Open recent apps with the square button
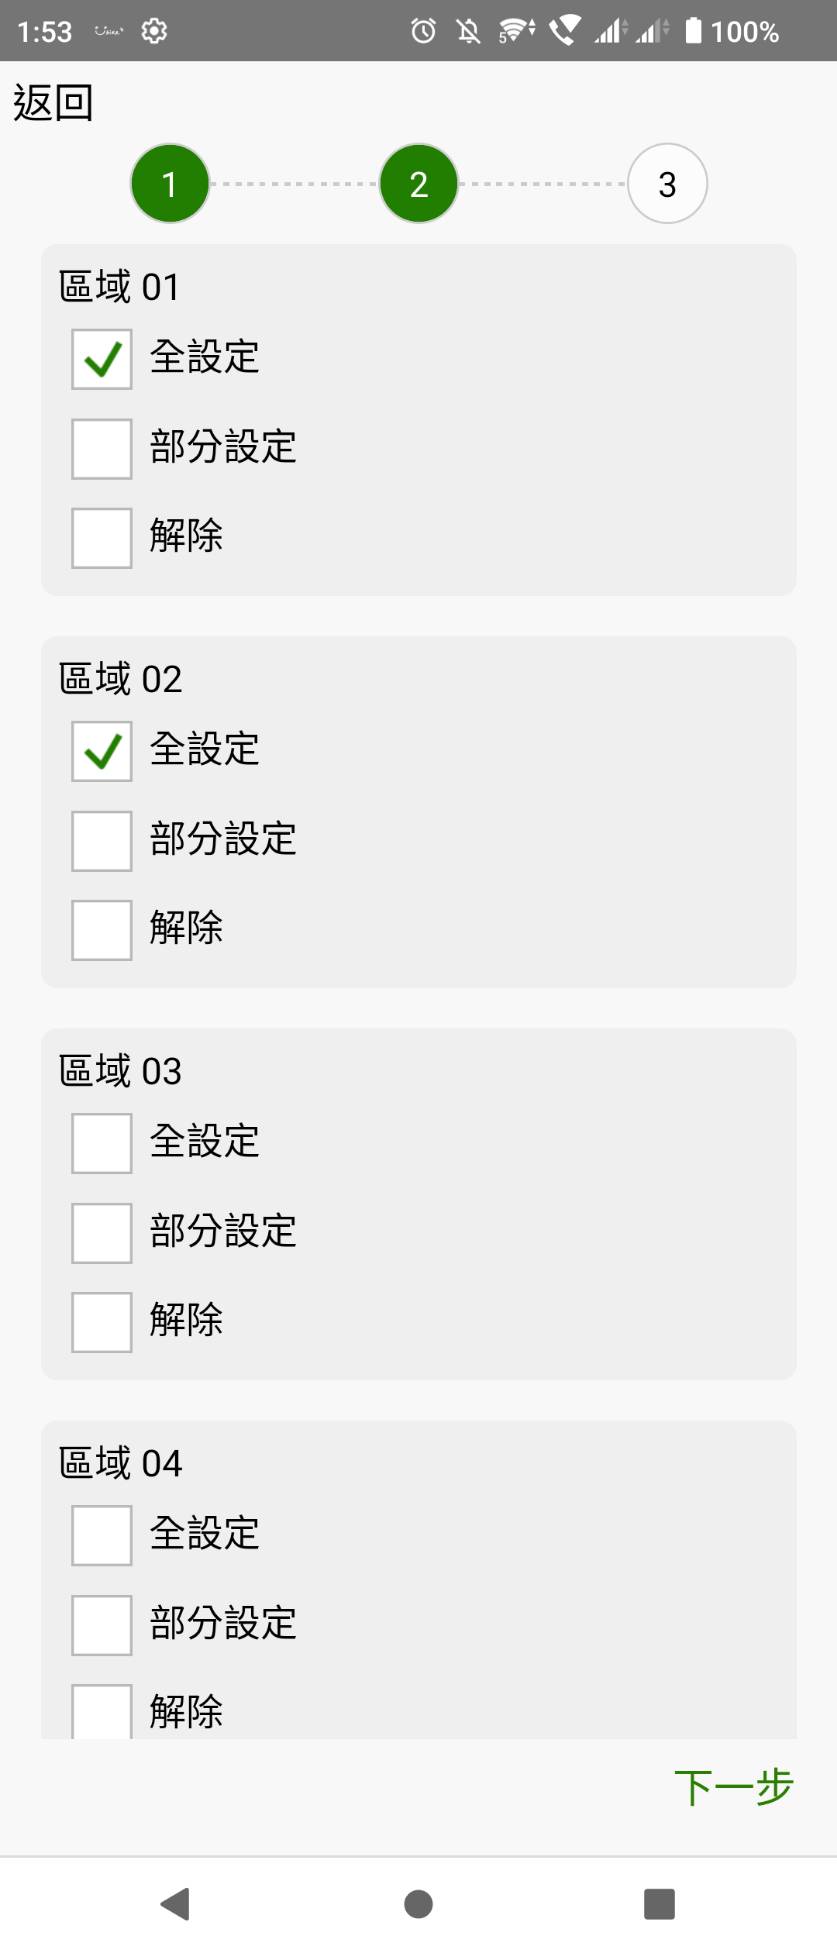This screenshot has width=837, height=1953. click(x=659, y=1904)
